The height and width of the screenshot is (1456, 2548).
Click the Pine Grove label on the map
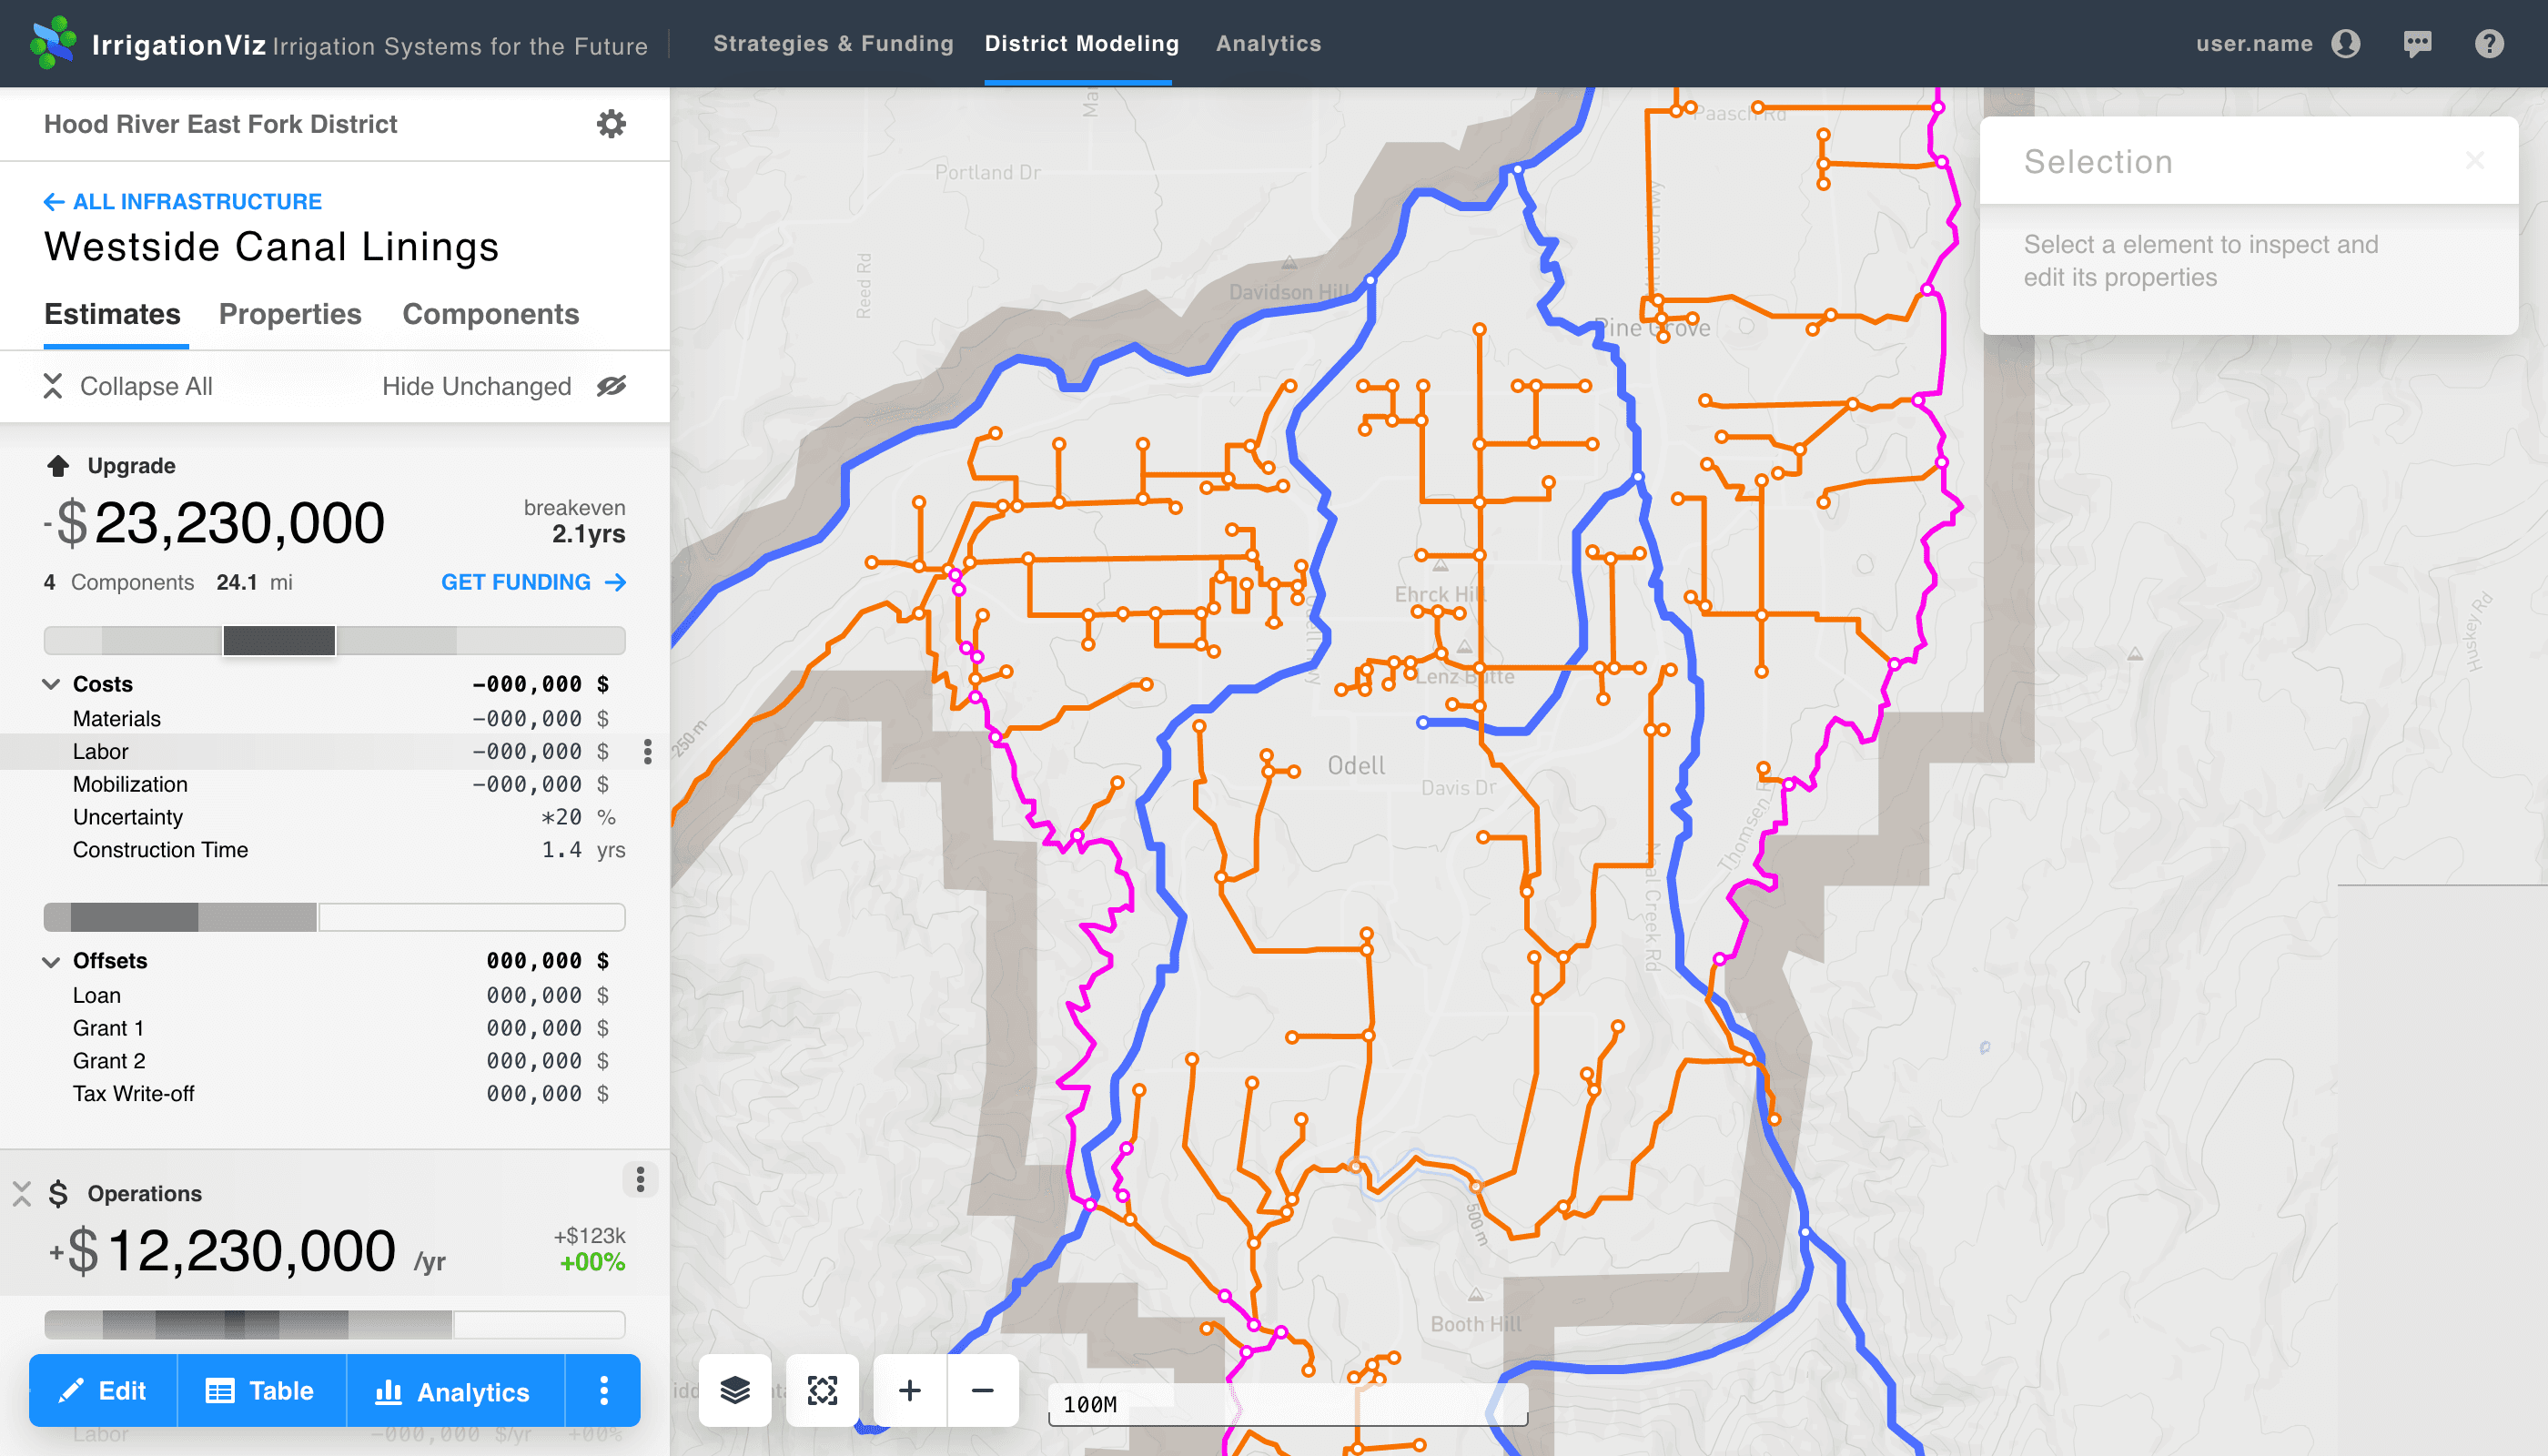[x=1653, y=327]
